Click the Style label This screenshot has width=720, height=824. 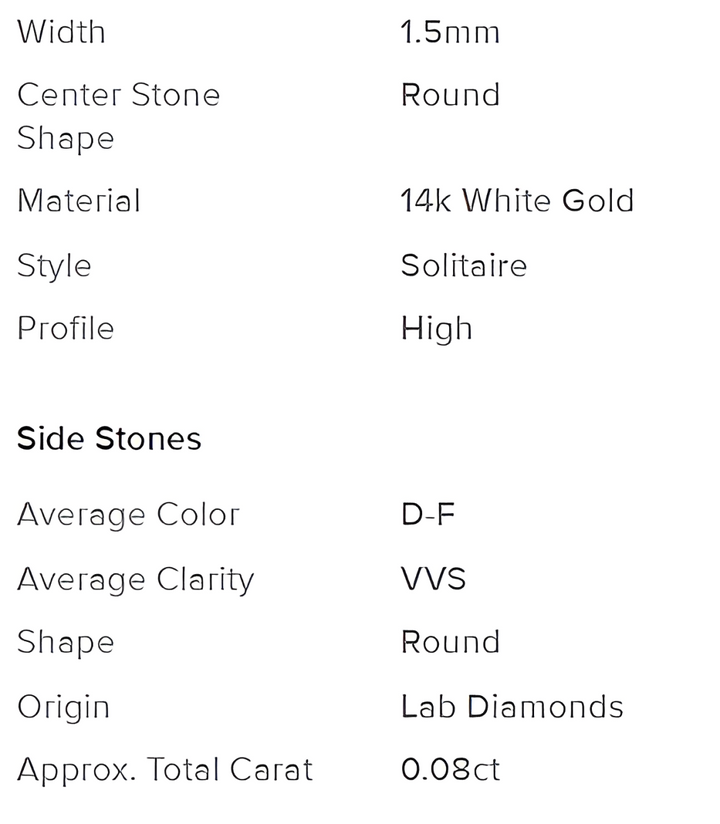pos(54,266)
